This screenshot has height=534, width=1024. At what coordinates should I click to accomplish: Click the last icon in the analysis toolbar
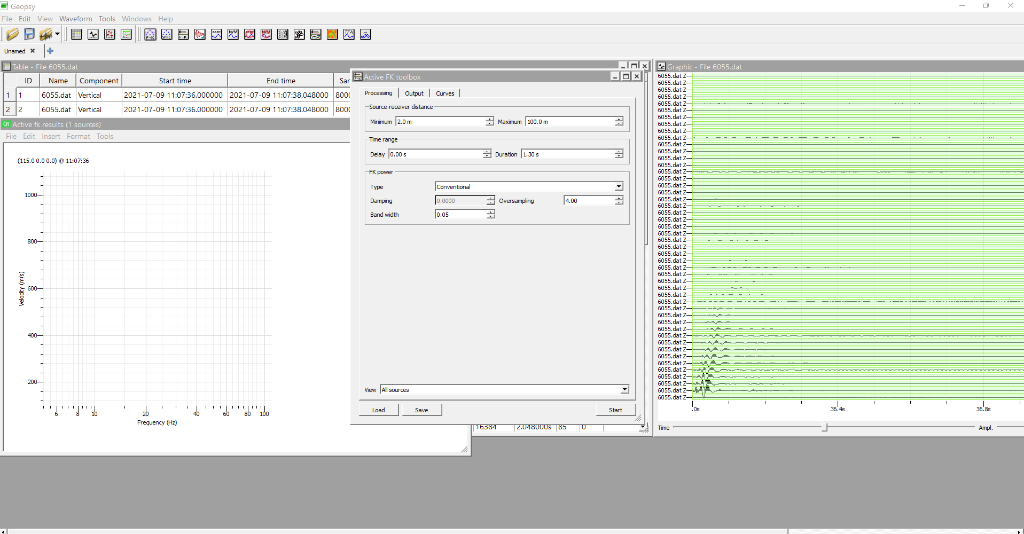point(365,34)
